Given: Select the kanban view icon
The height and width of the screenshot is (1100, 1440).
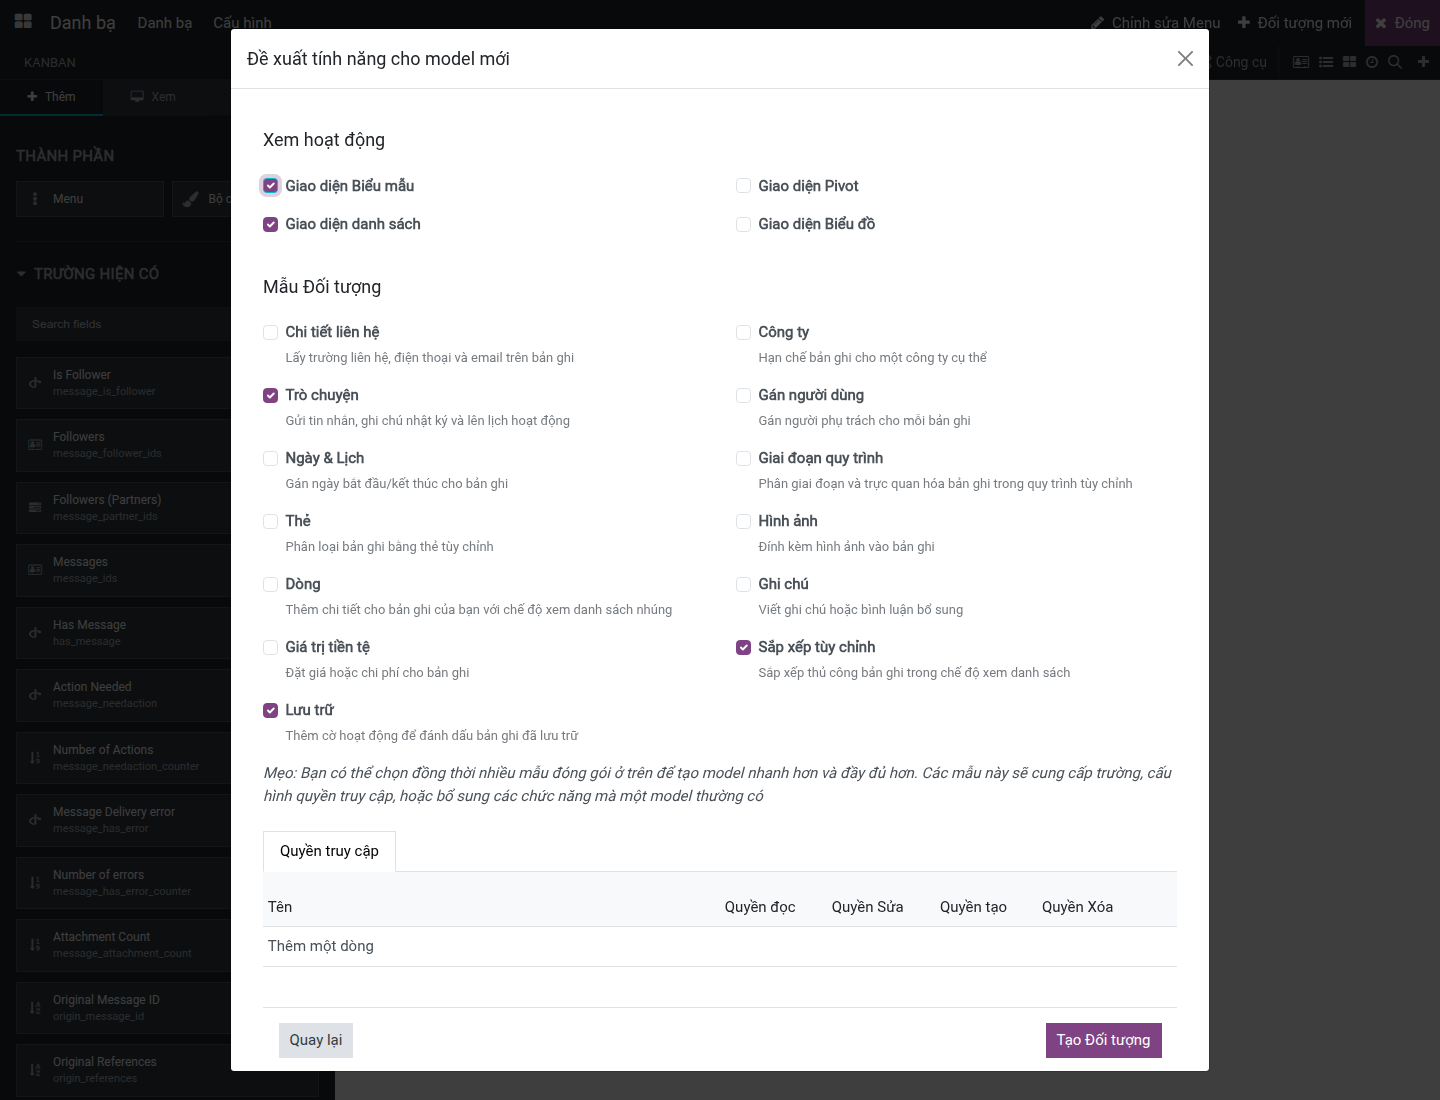Looking at the screenshot, I should click(1349, 62).
